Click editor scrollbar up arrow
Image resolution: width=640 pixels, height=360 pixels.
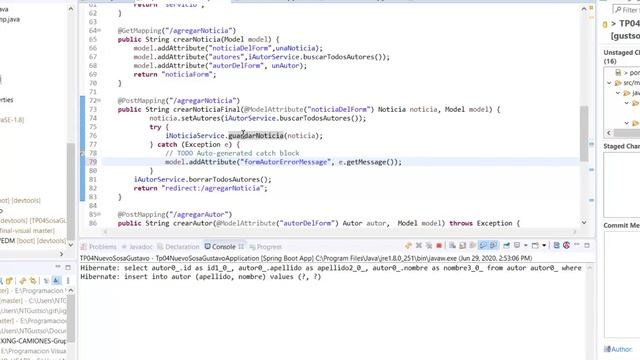pyautogui.click(x=584, y=9)
